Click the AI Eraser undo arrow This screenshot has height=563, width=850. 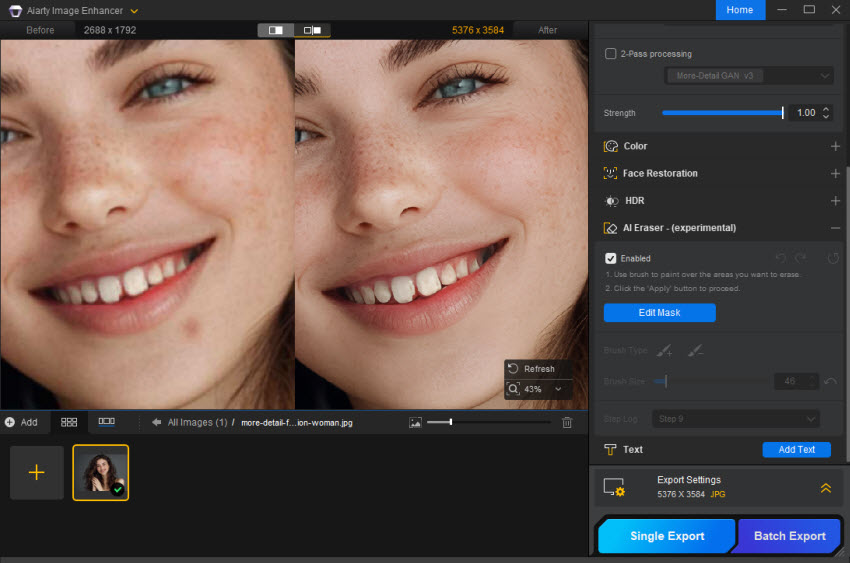coord(781,258)
